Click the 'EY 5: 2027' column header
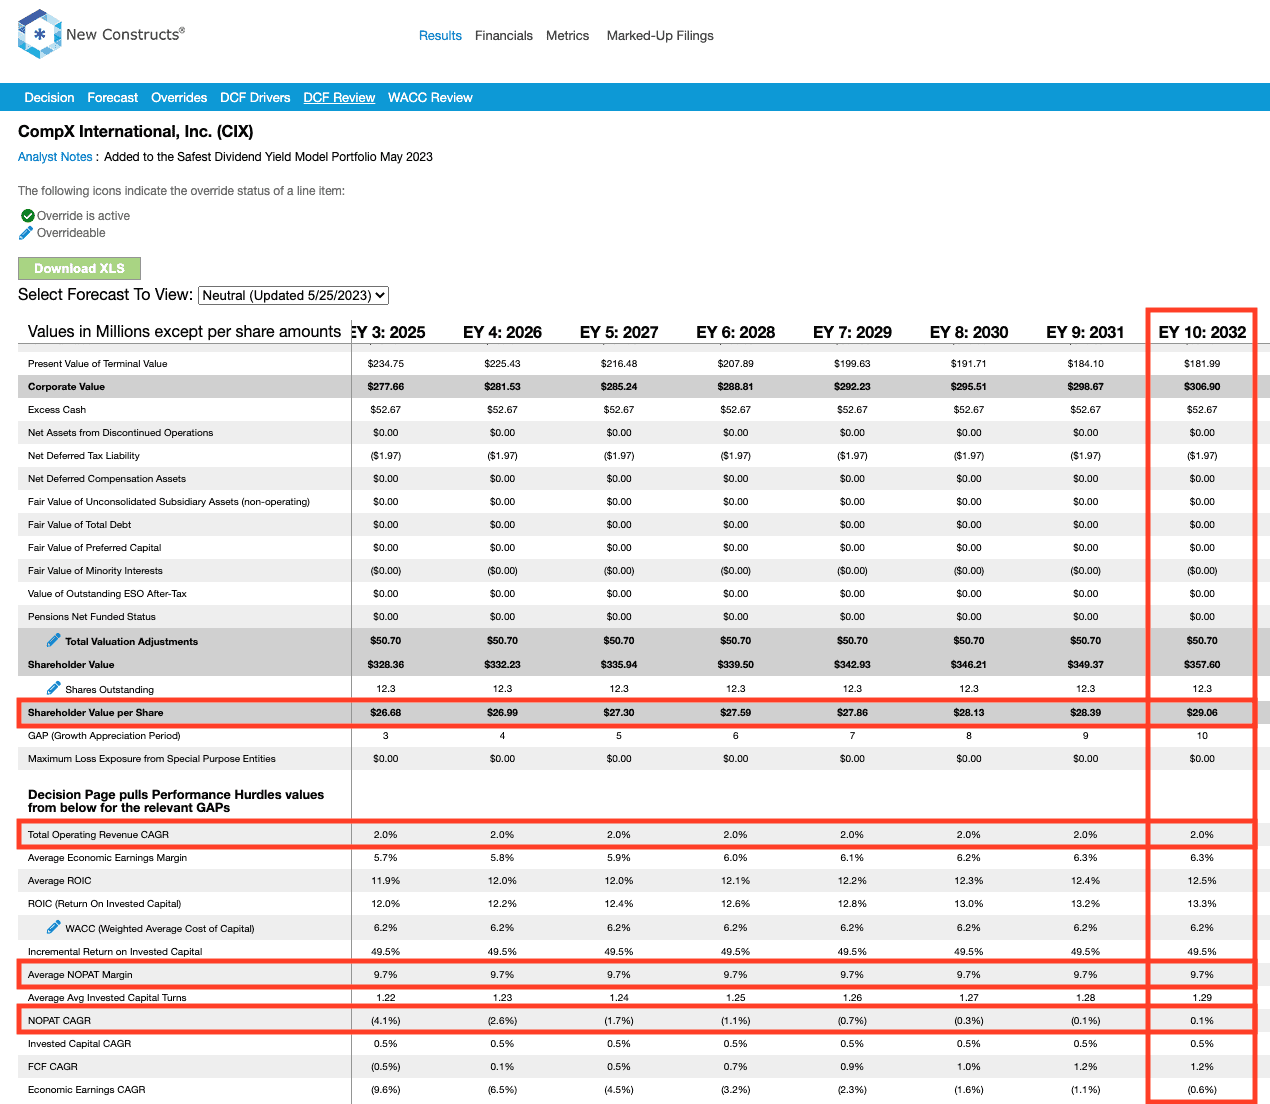 [x=619, y=332]
